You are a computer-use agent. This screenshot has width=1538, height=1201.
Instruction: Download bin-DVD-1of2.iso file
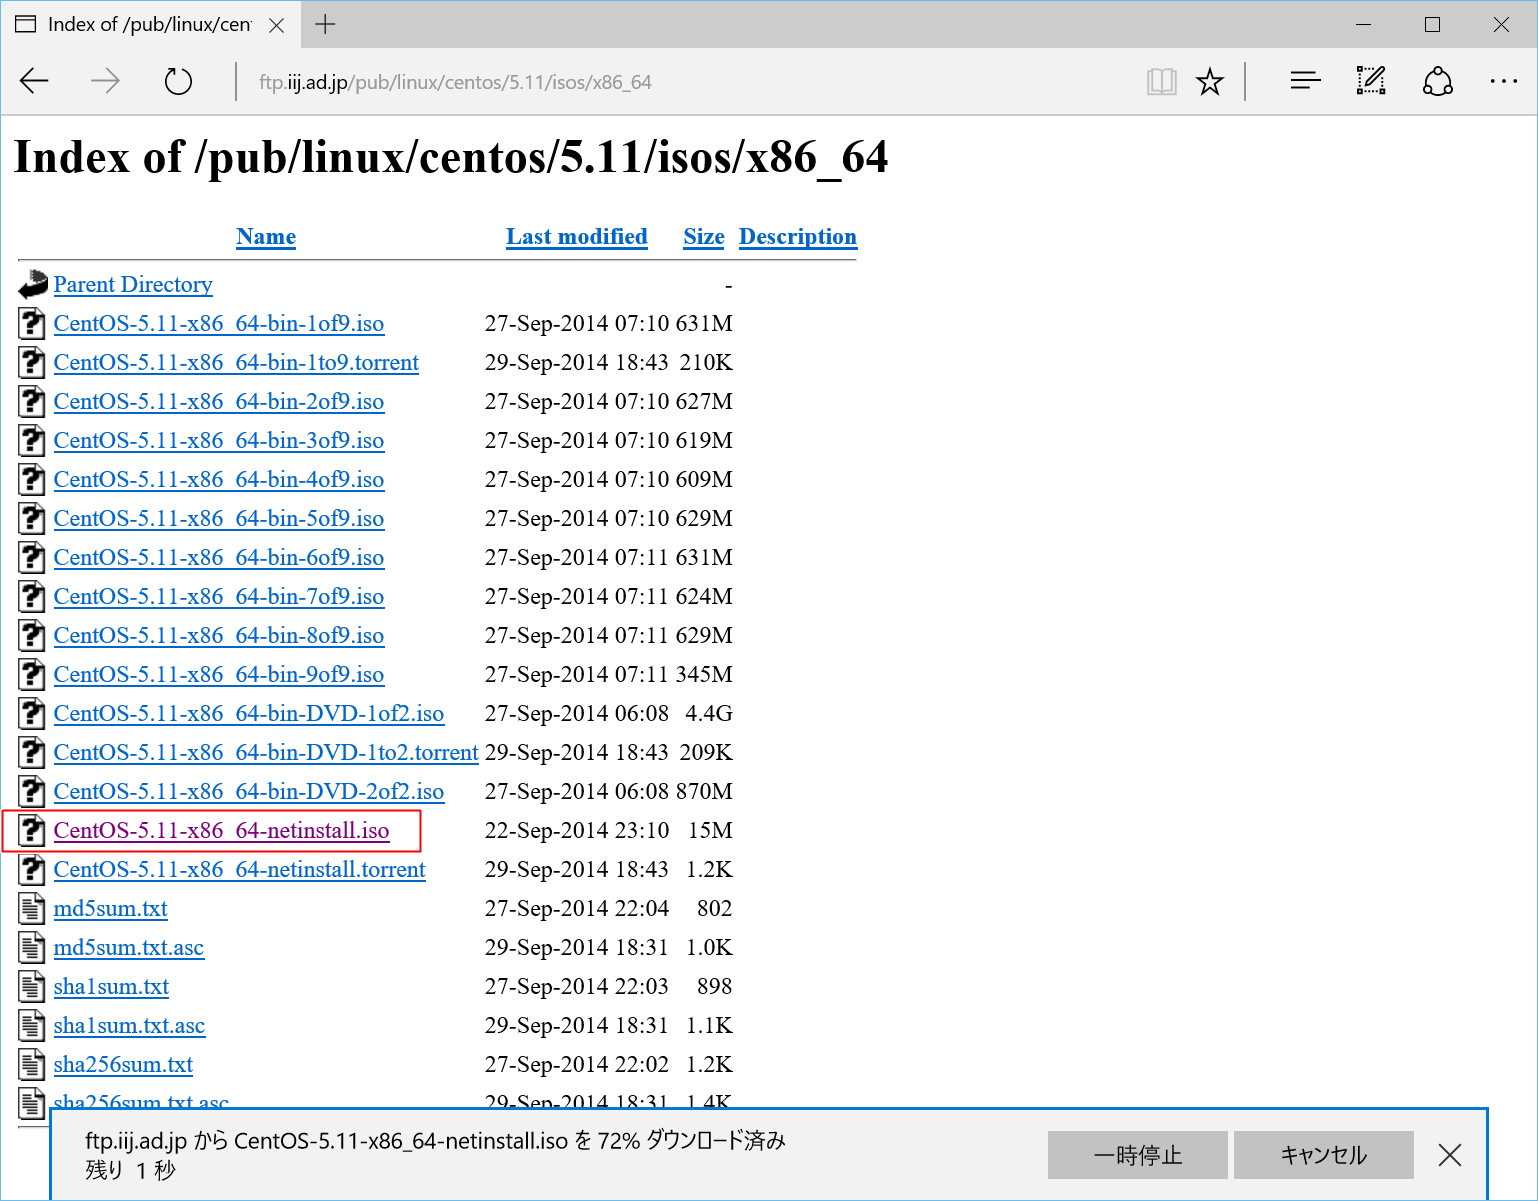249,714
